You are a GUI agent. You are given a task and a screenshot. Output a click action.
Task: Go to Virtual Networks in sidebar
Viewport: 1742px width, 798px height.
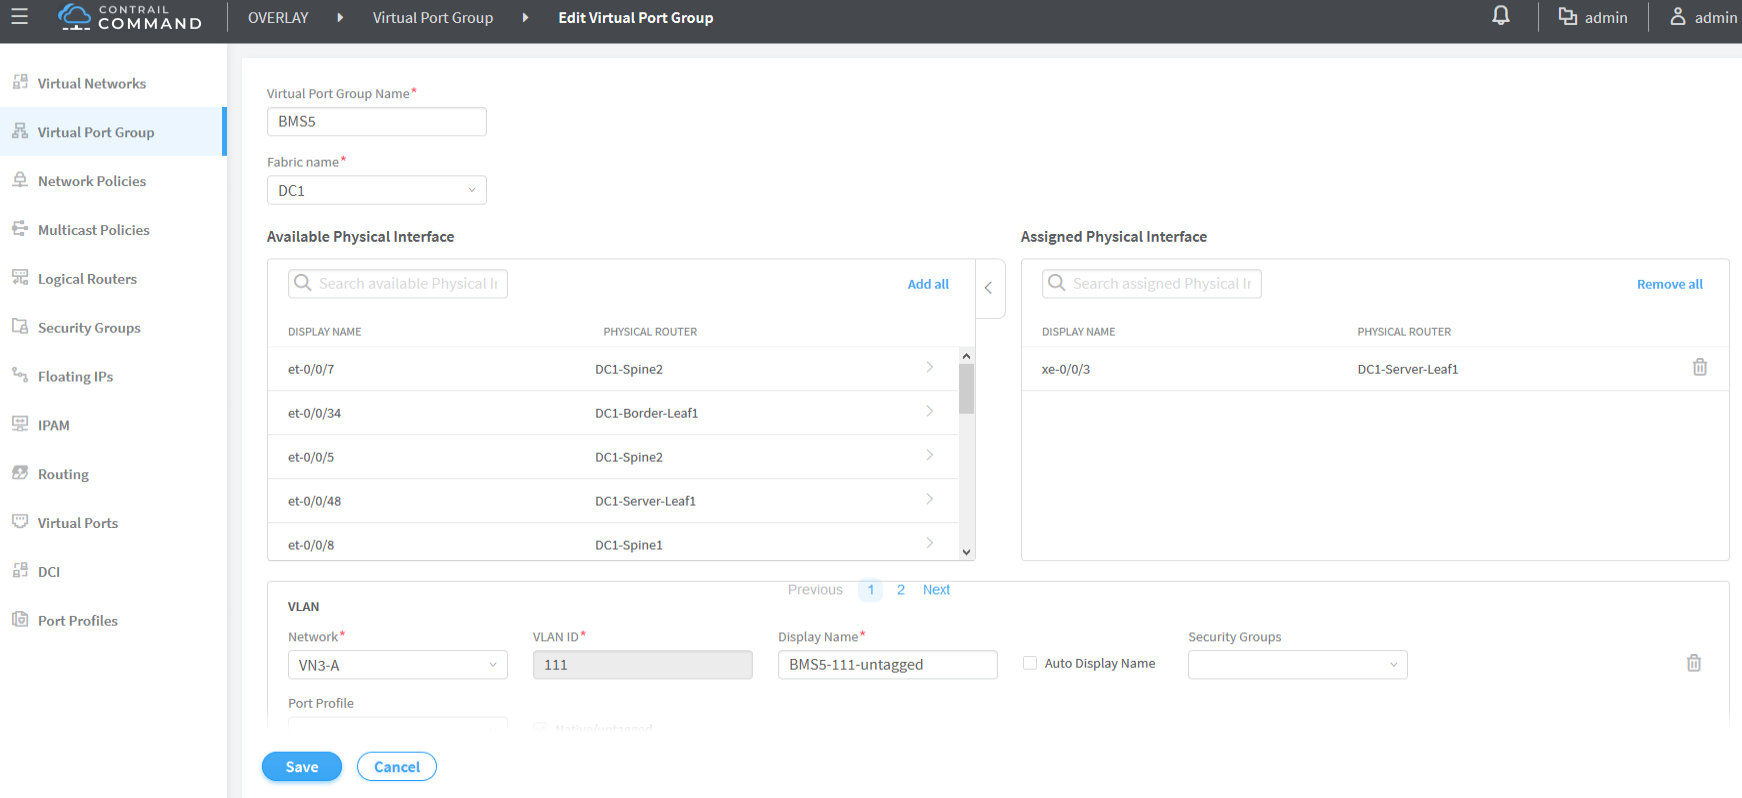coord(91,84)
